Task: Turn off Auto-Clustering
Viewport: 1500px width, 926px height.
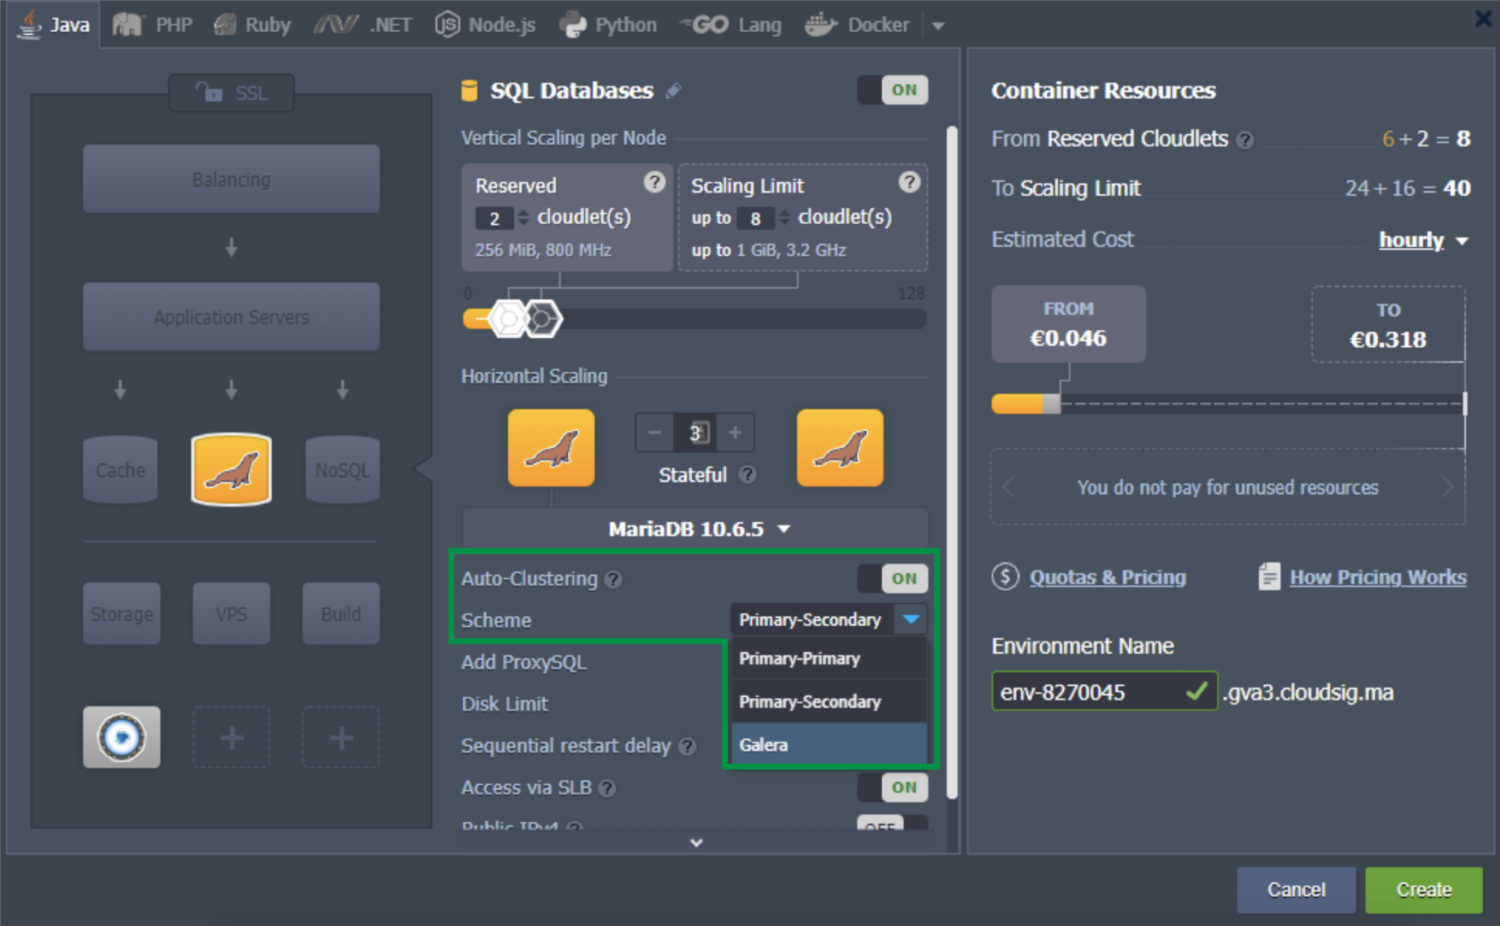Action: click(892, 578)
